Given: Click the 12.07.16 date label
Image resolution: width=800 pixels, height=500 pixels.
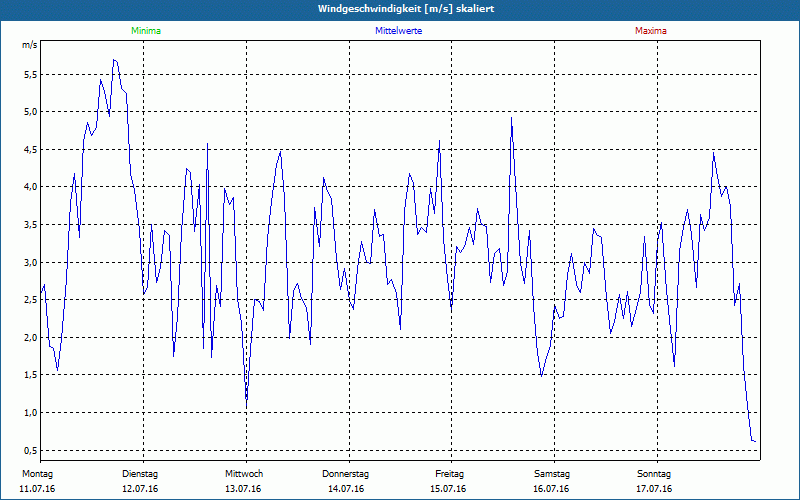Looking at the screenshot, I should 140,489.
